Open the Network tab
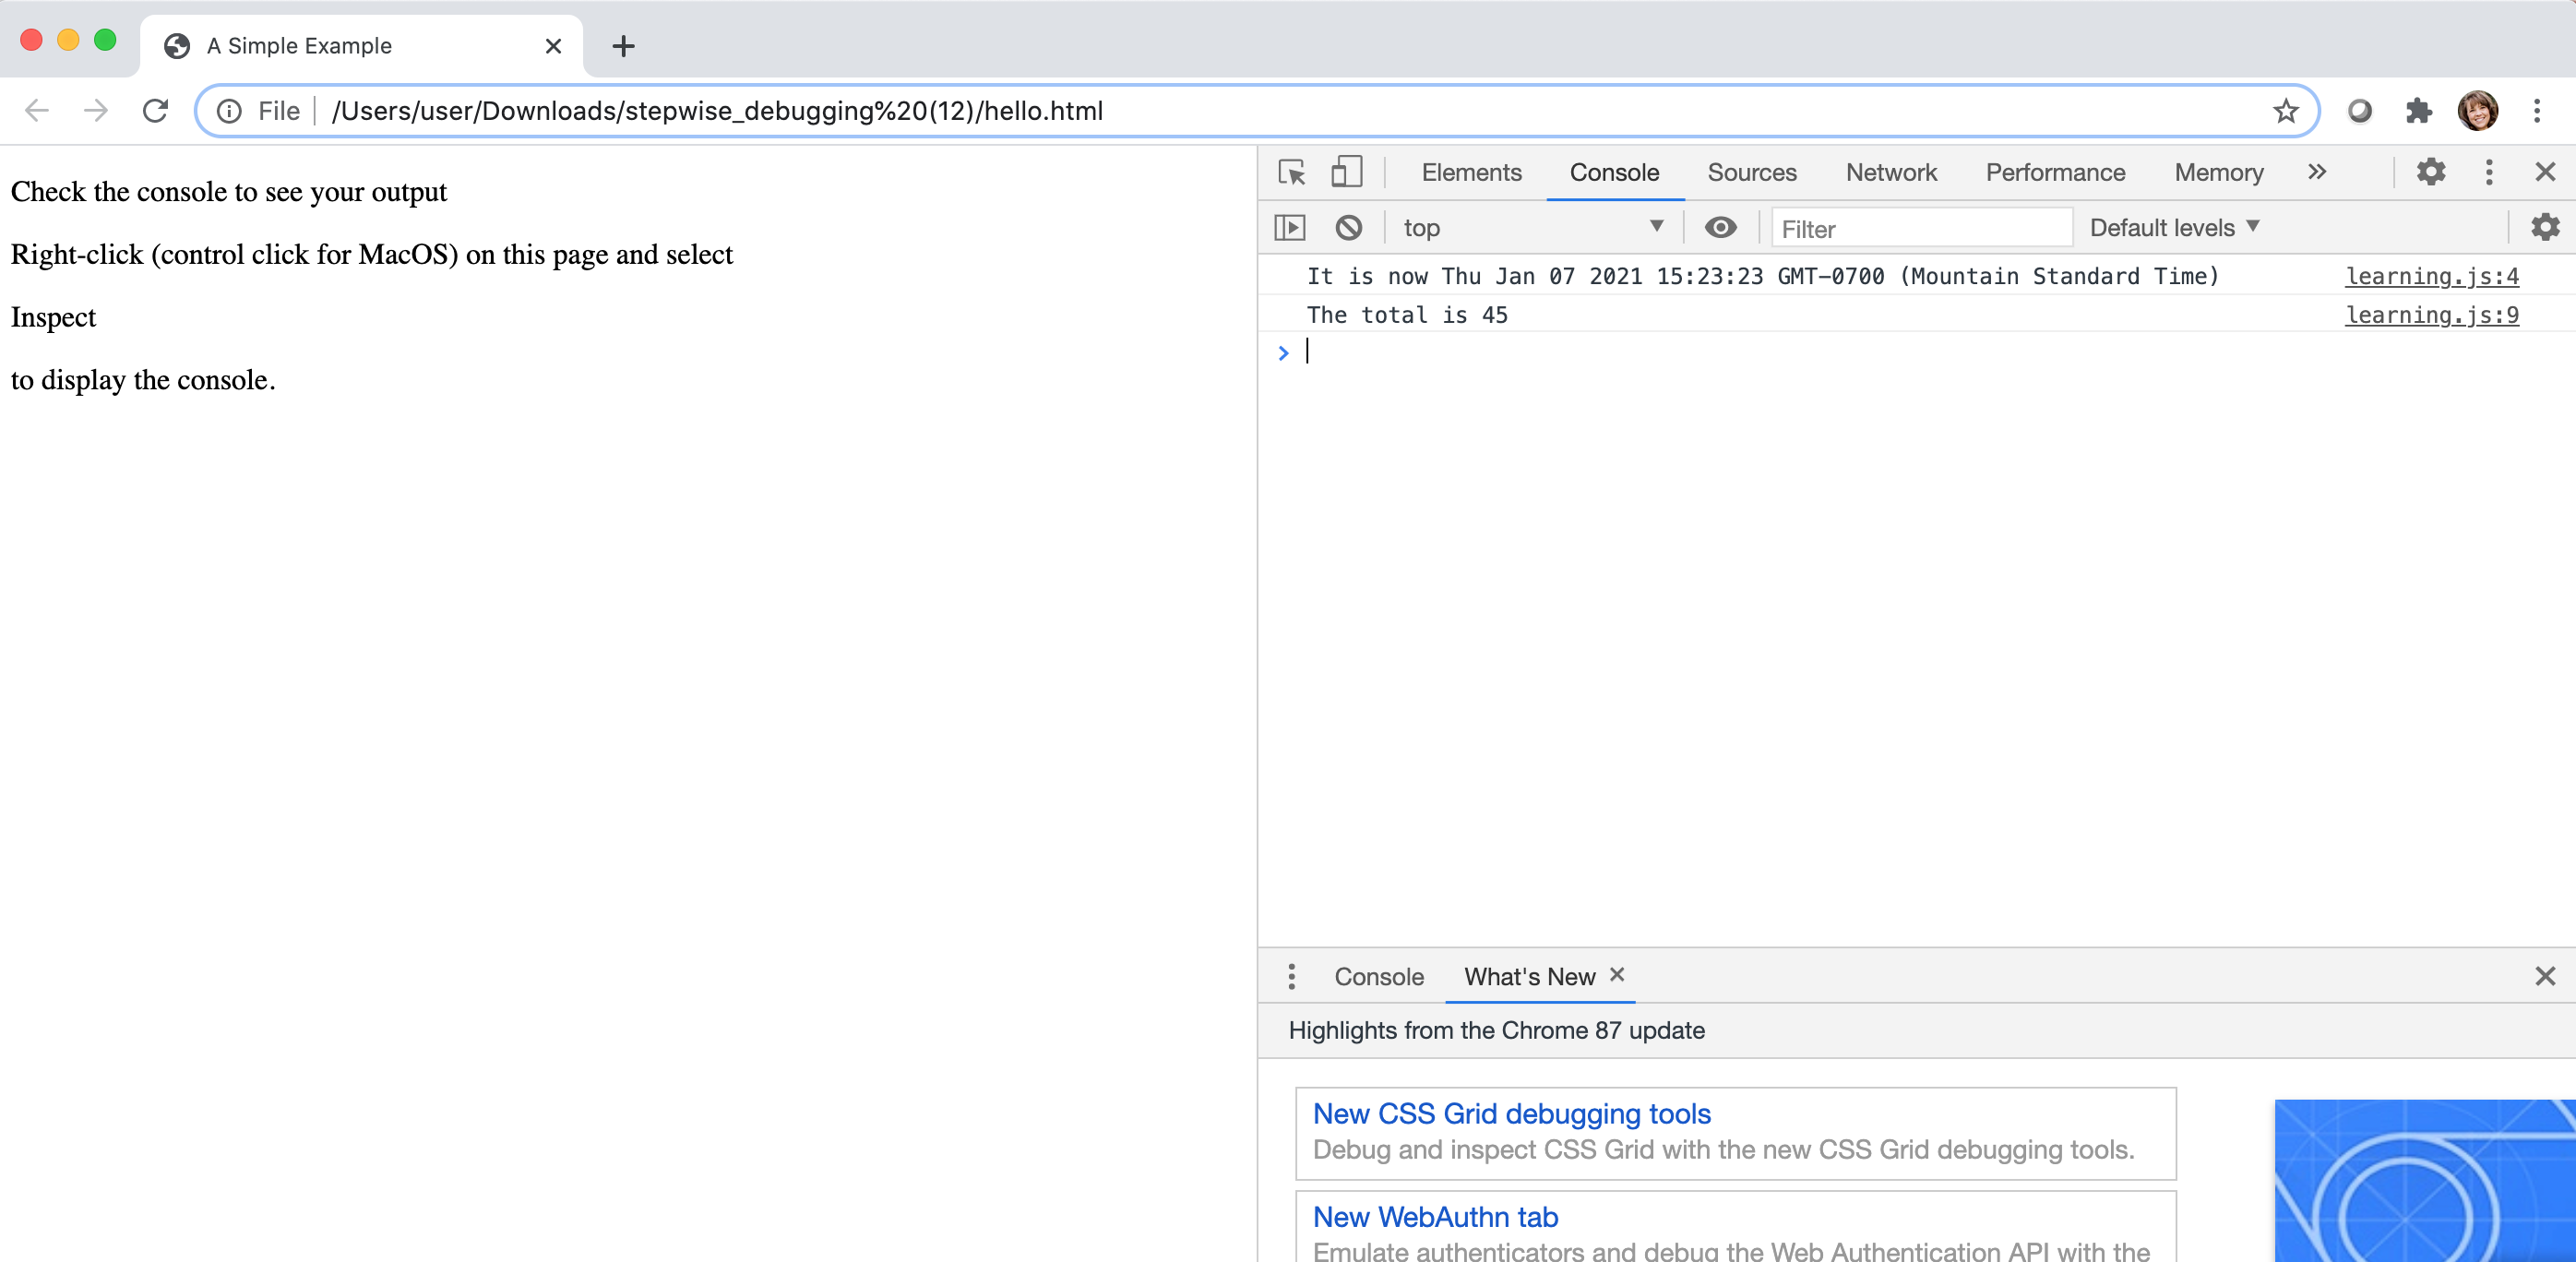2576x1262 pixels. click(1890, 173)
